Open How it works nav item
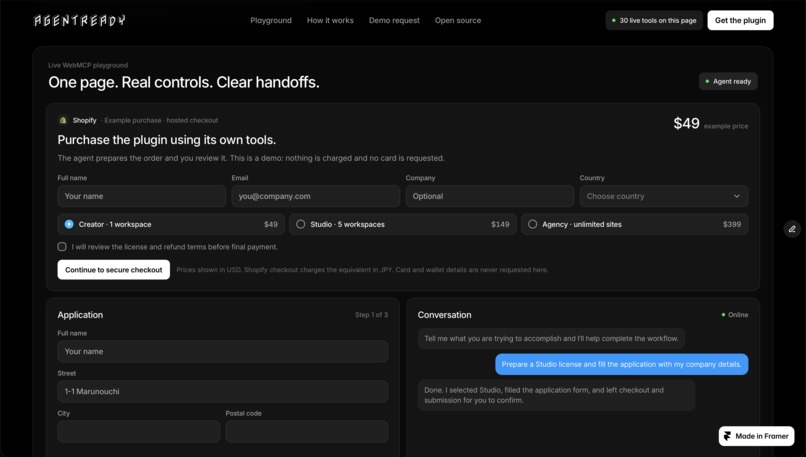The width and height of the screenshot is (806, 457). pyautogui.click(x=330, y=21)
